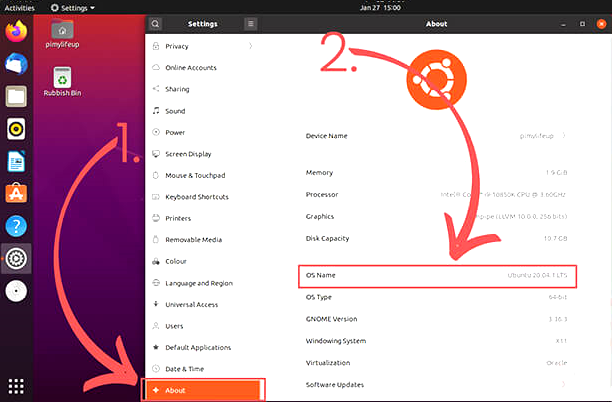Click the OS Type row

437,297
